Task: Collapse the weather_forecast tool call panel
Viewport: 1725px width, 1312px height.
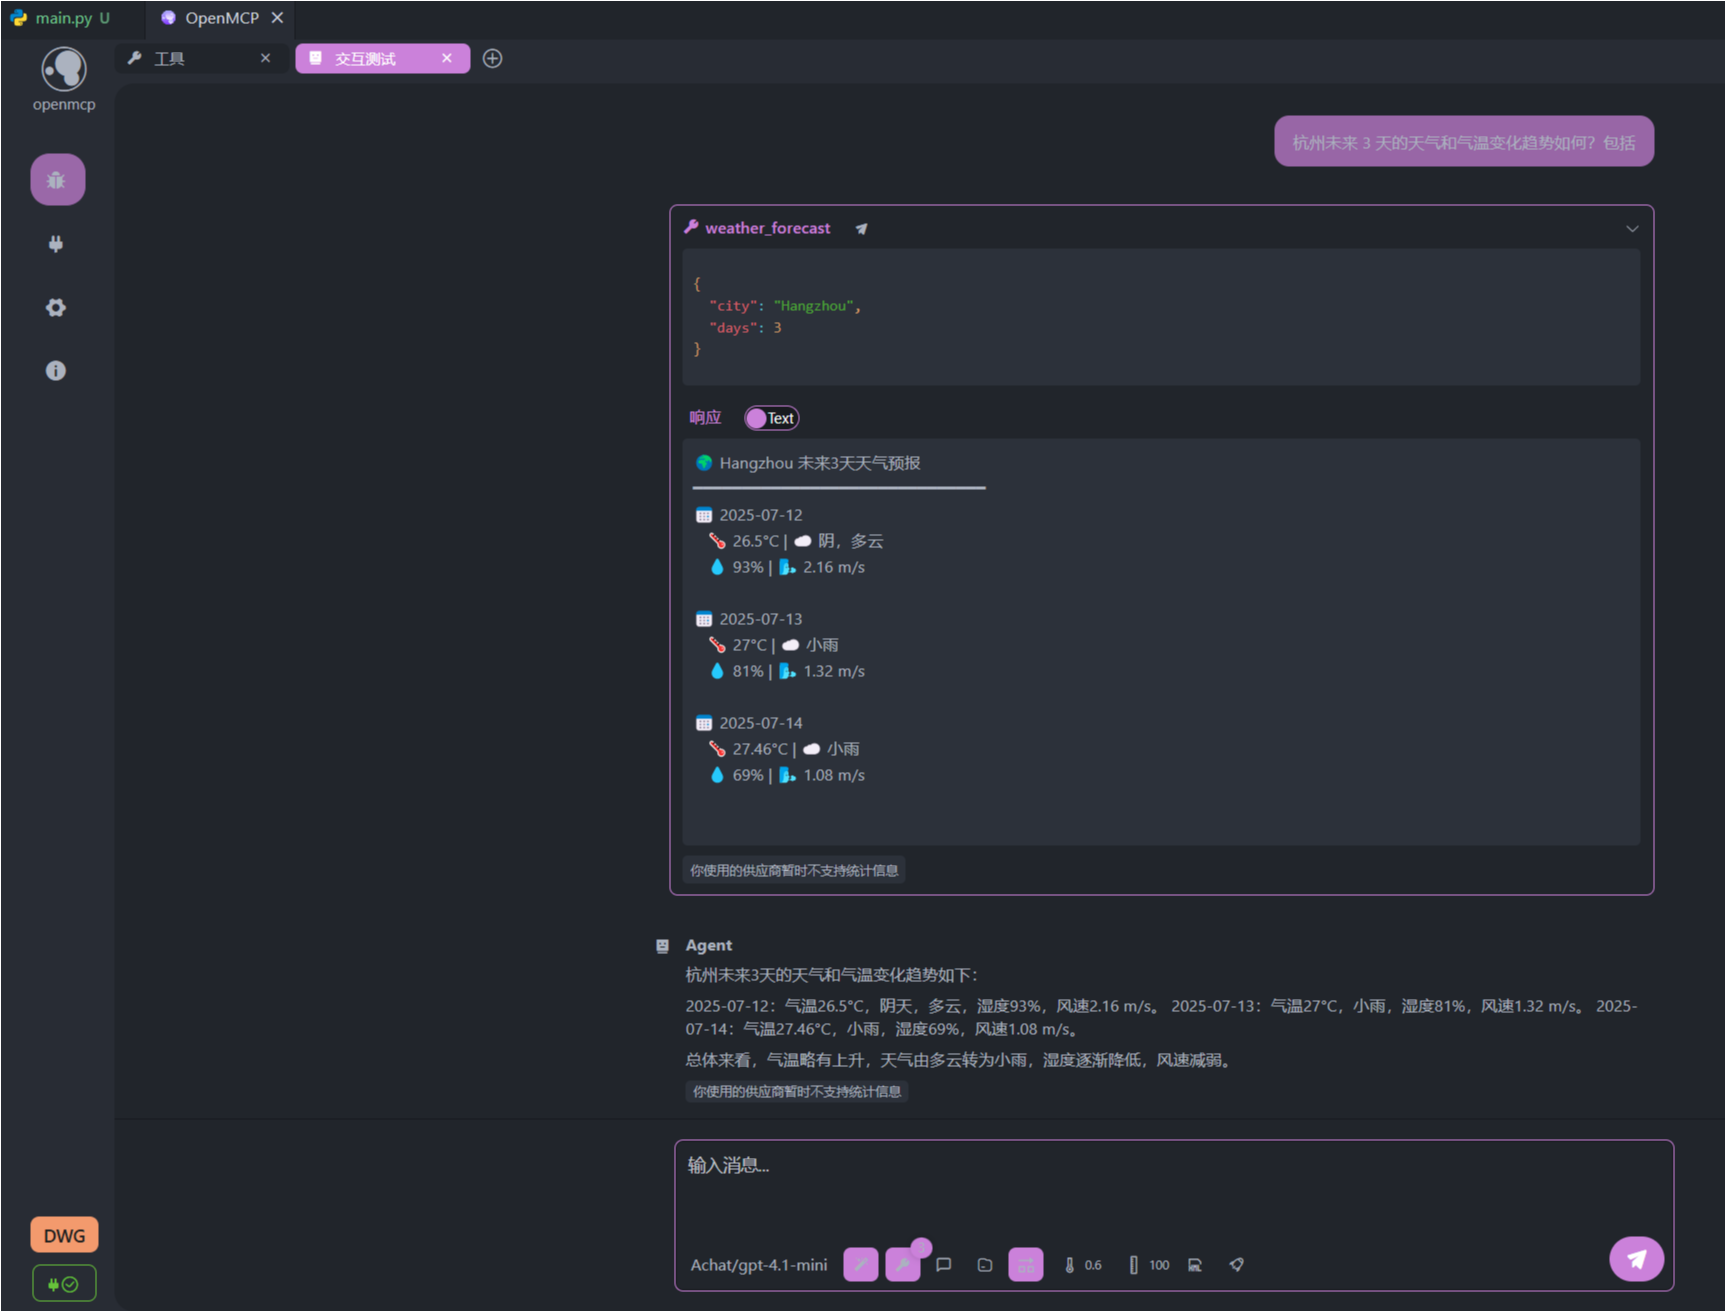Action: [1632, 228]
